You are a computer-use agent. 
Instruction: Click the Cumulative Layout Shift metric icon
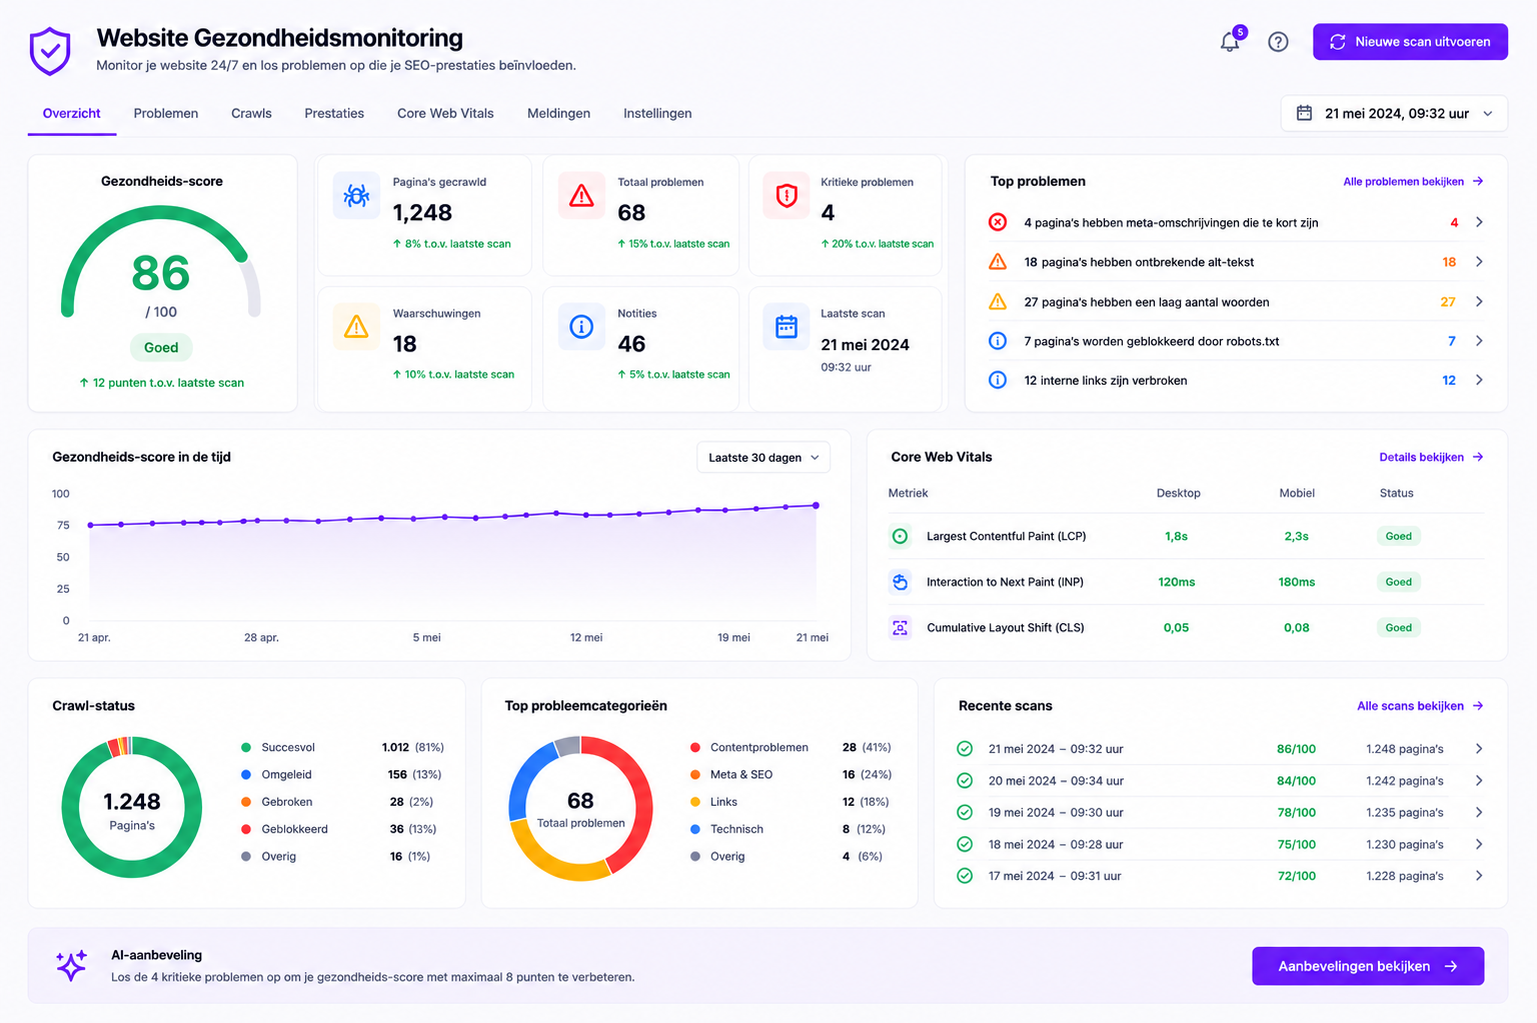click(900, 628)
